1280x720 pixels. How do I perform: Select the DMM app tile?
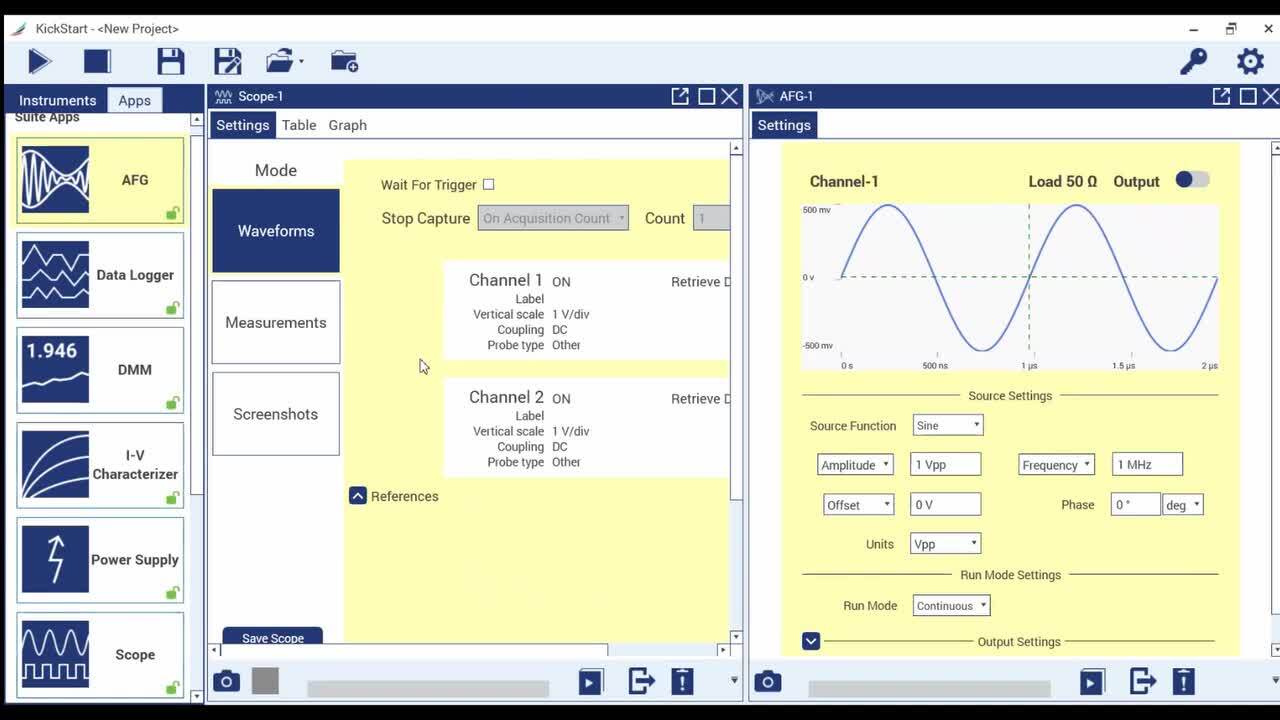click(100, 370)
